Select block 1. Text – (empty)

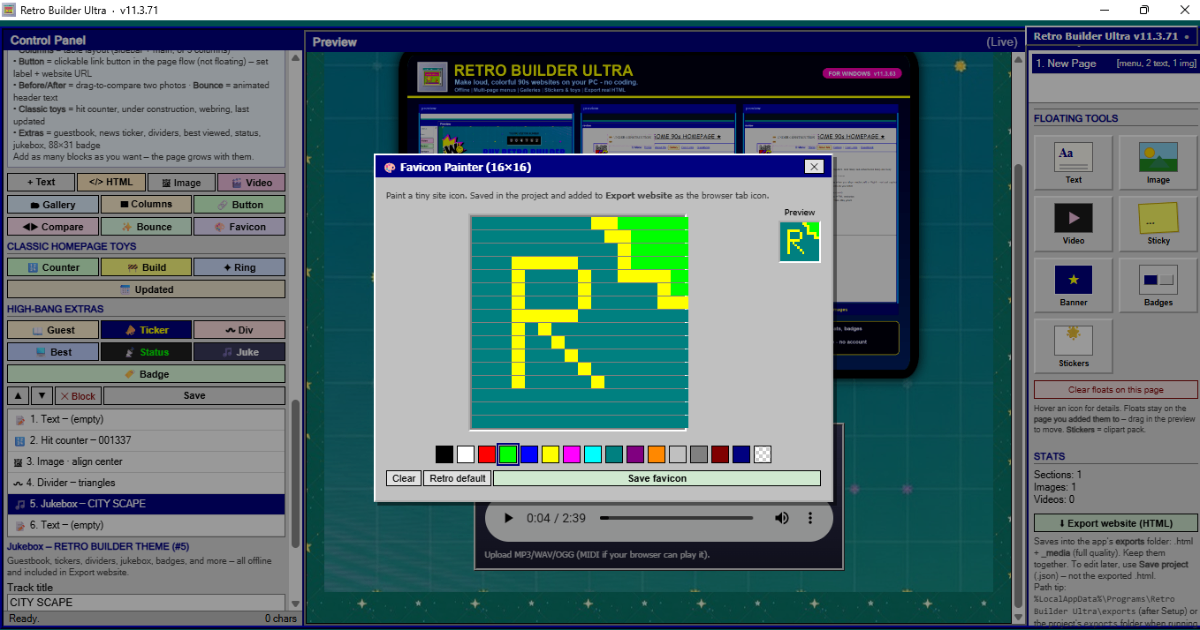[146, 420]
